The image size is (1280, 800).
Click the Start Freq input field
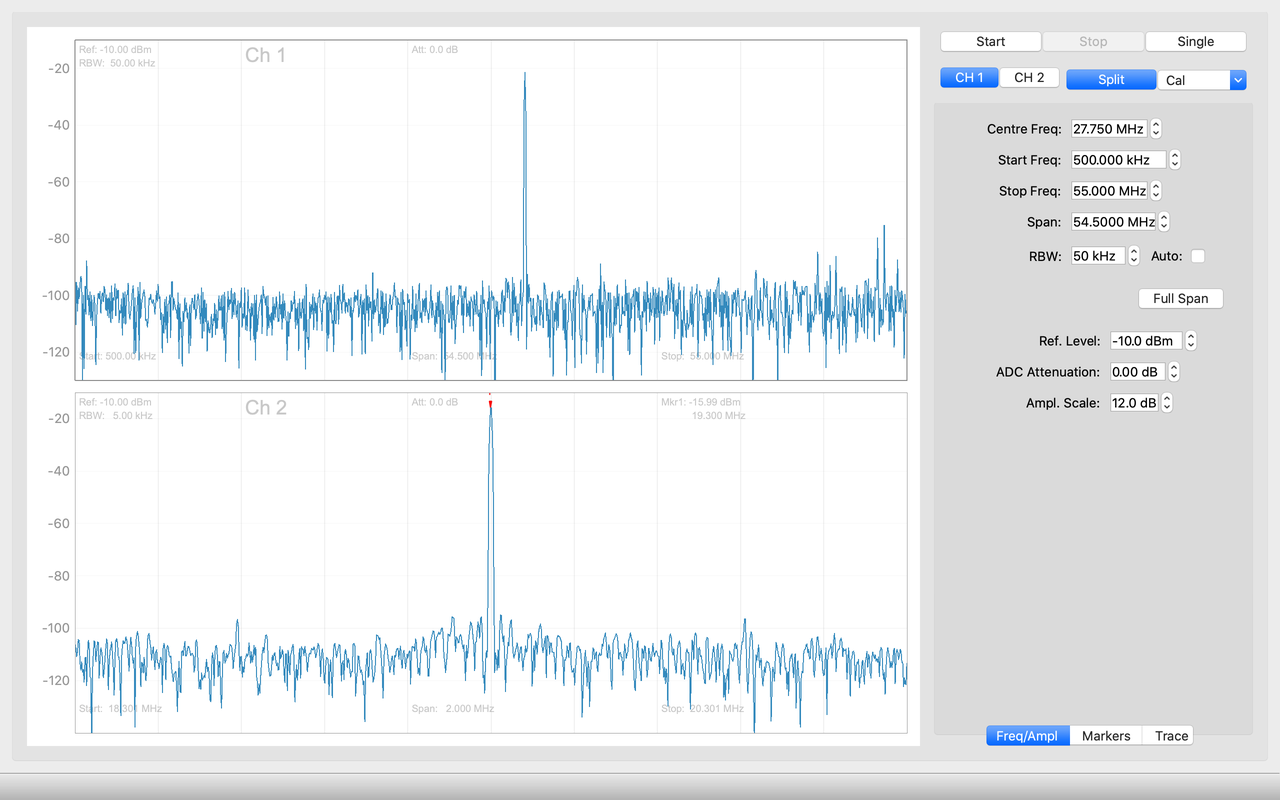pyautogui.click(x=1118, y=160)
